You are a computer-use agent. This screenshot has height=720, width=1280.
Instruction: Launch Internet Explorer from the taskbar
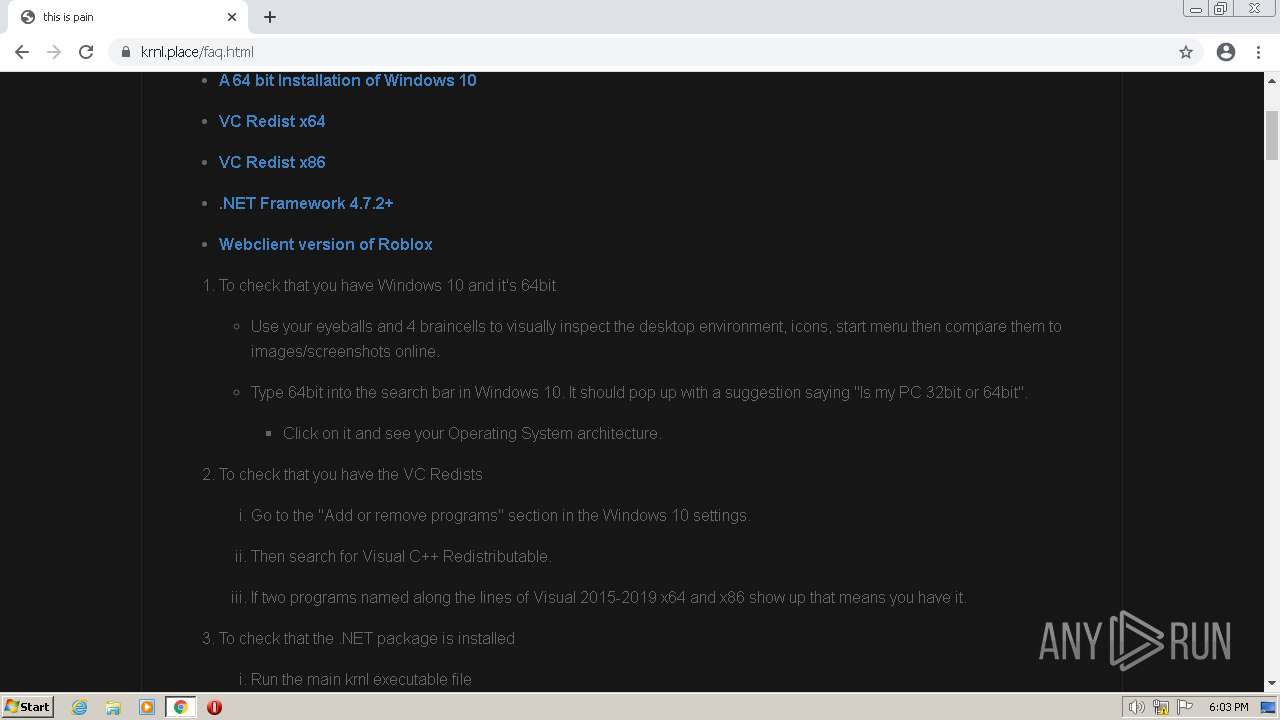(80, 707)
